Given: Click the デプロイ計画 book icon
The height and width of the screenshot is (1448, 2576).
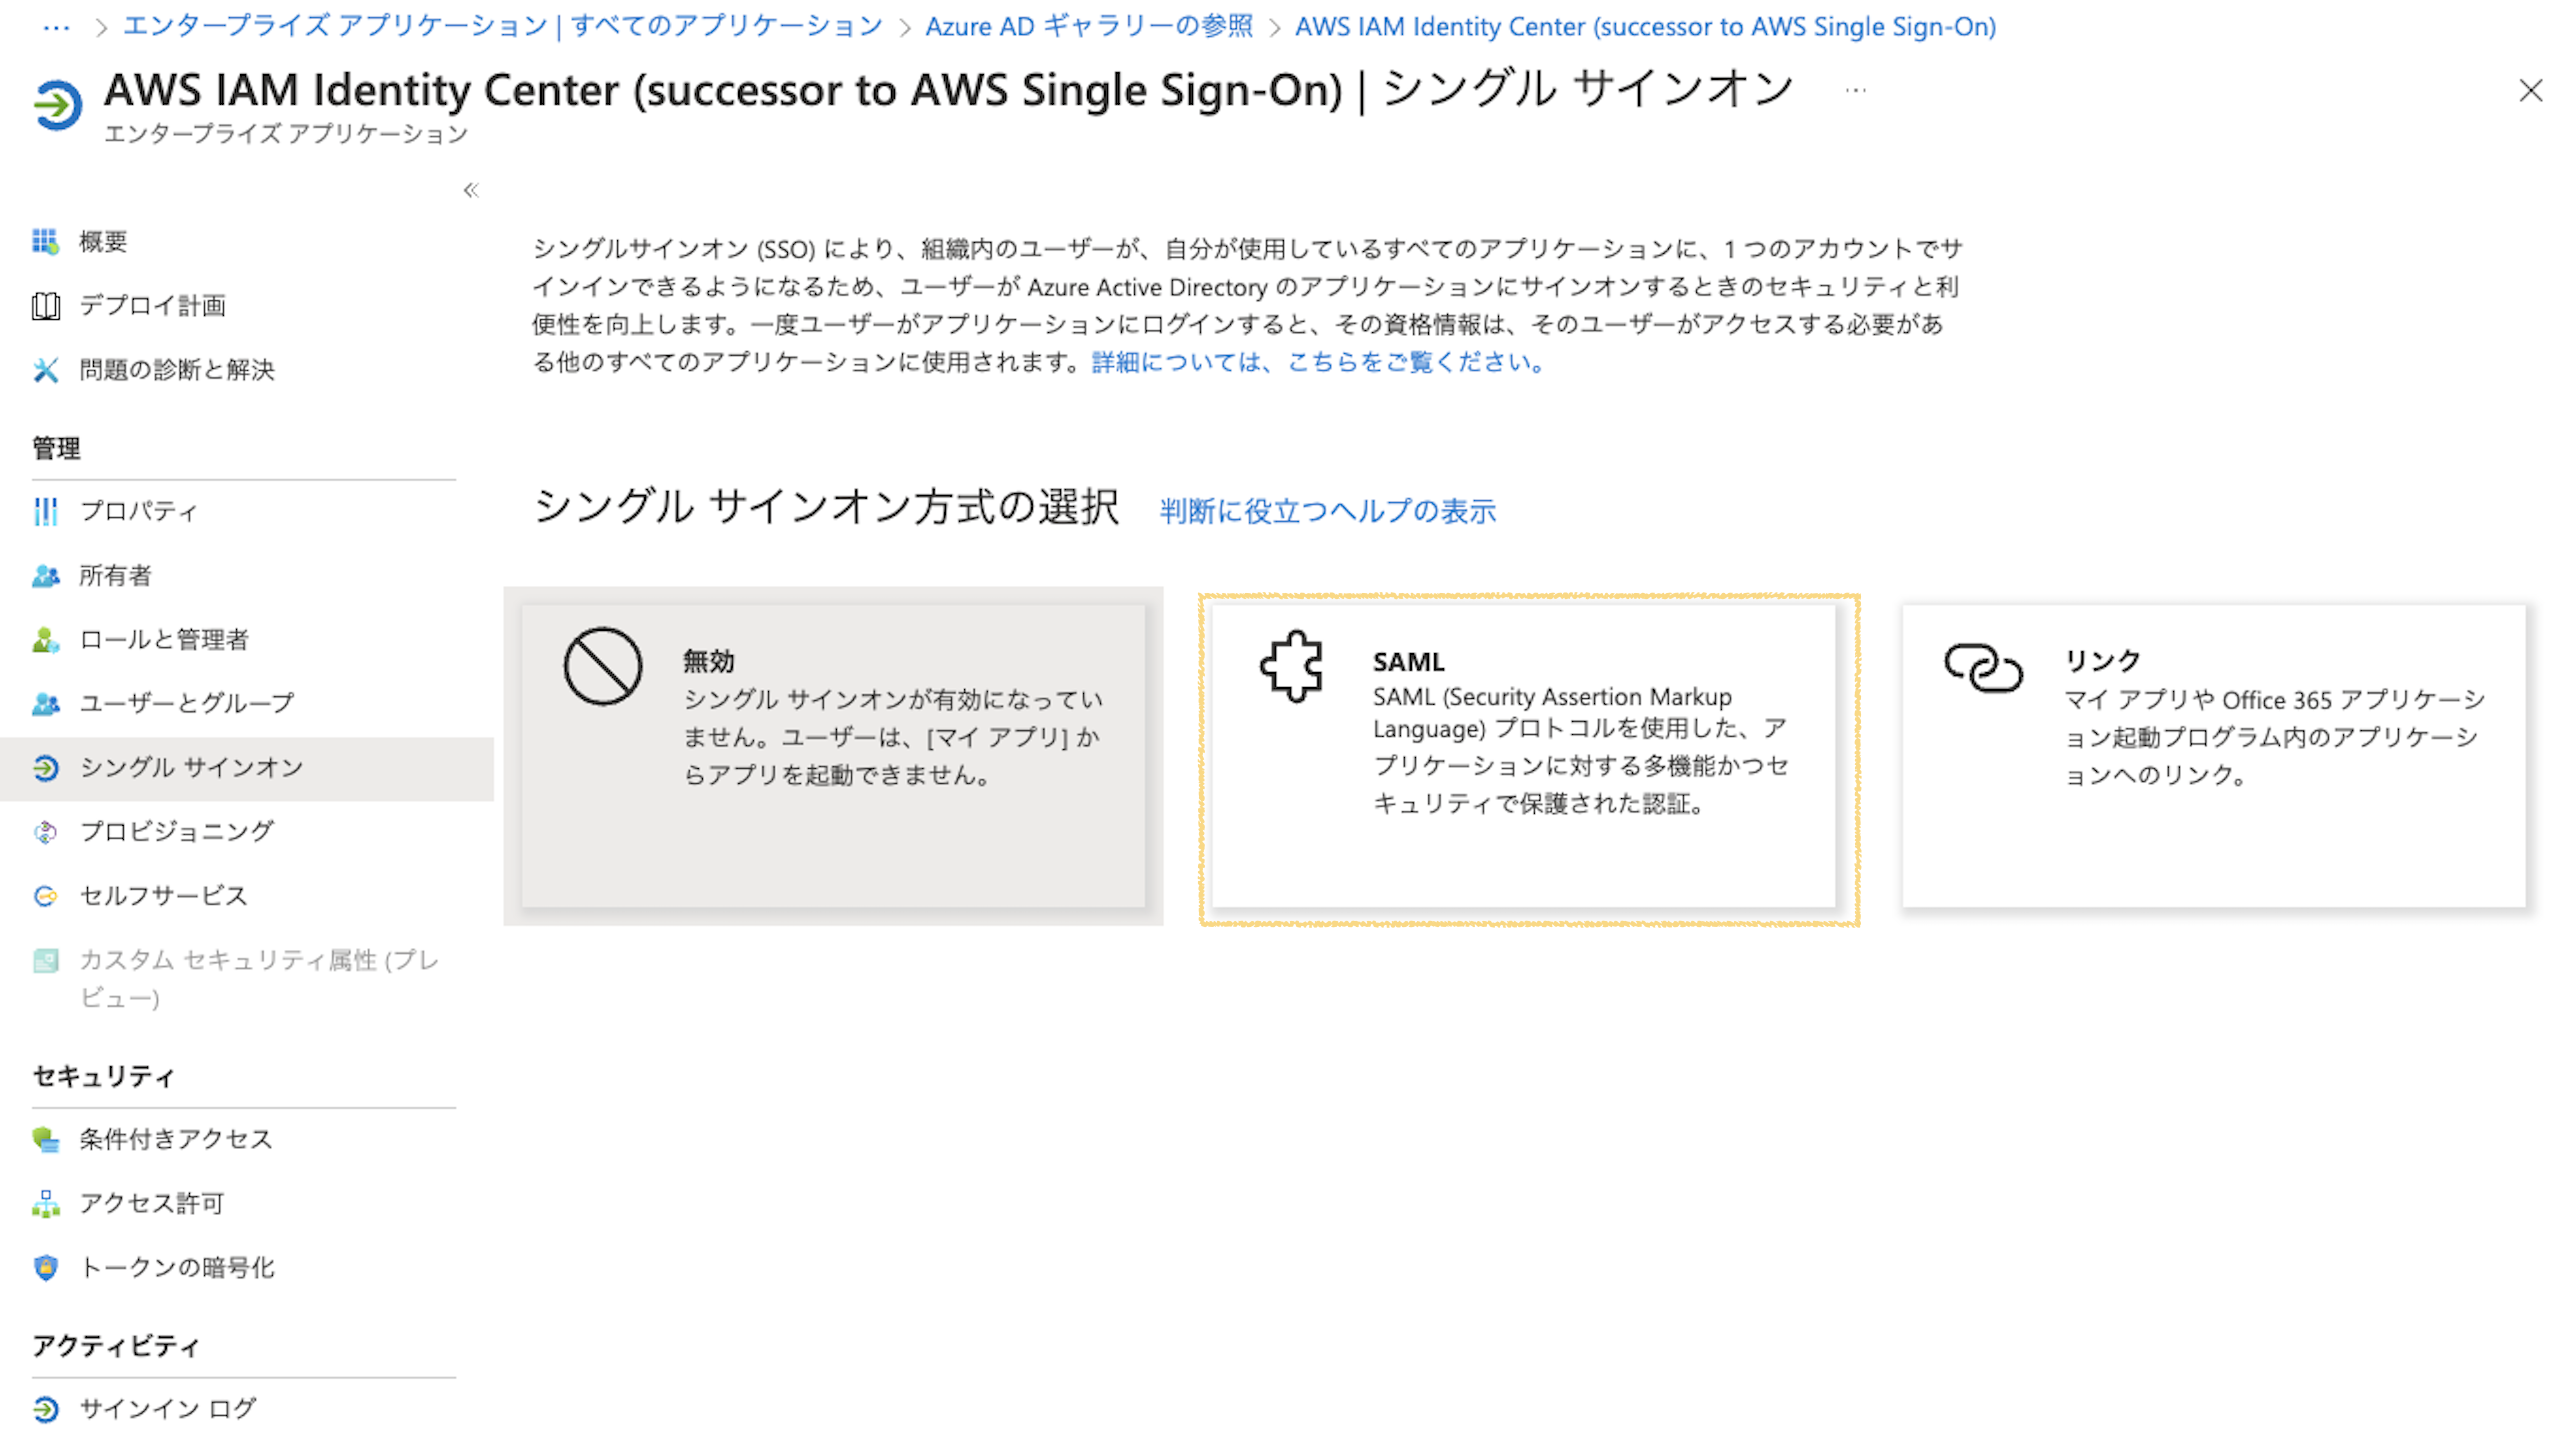Looking at the screenshot, I should click(45, 306).
